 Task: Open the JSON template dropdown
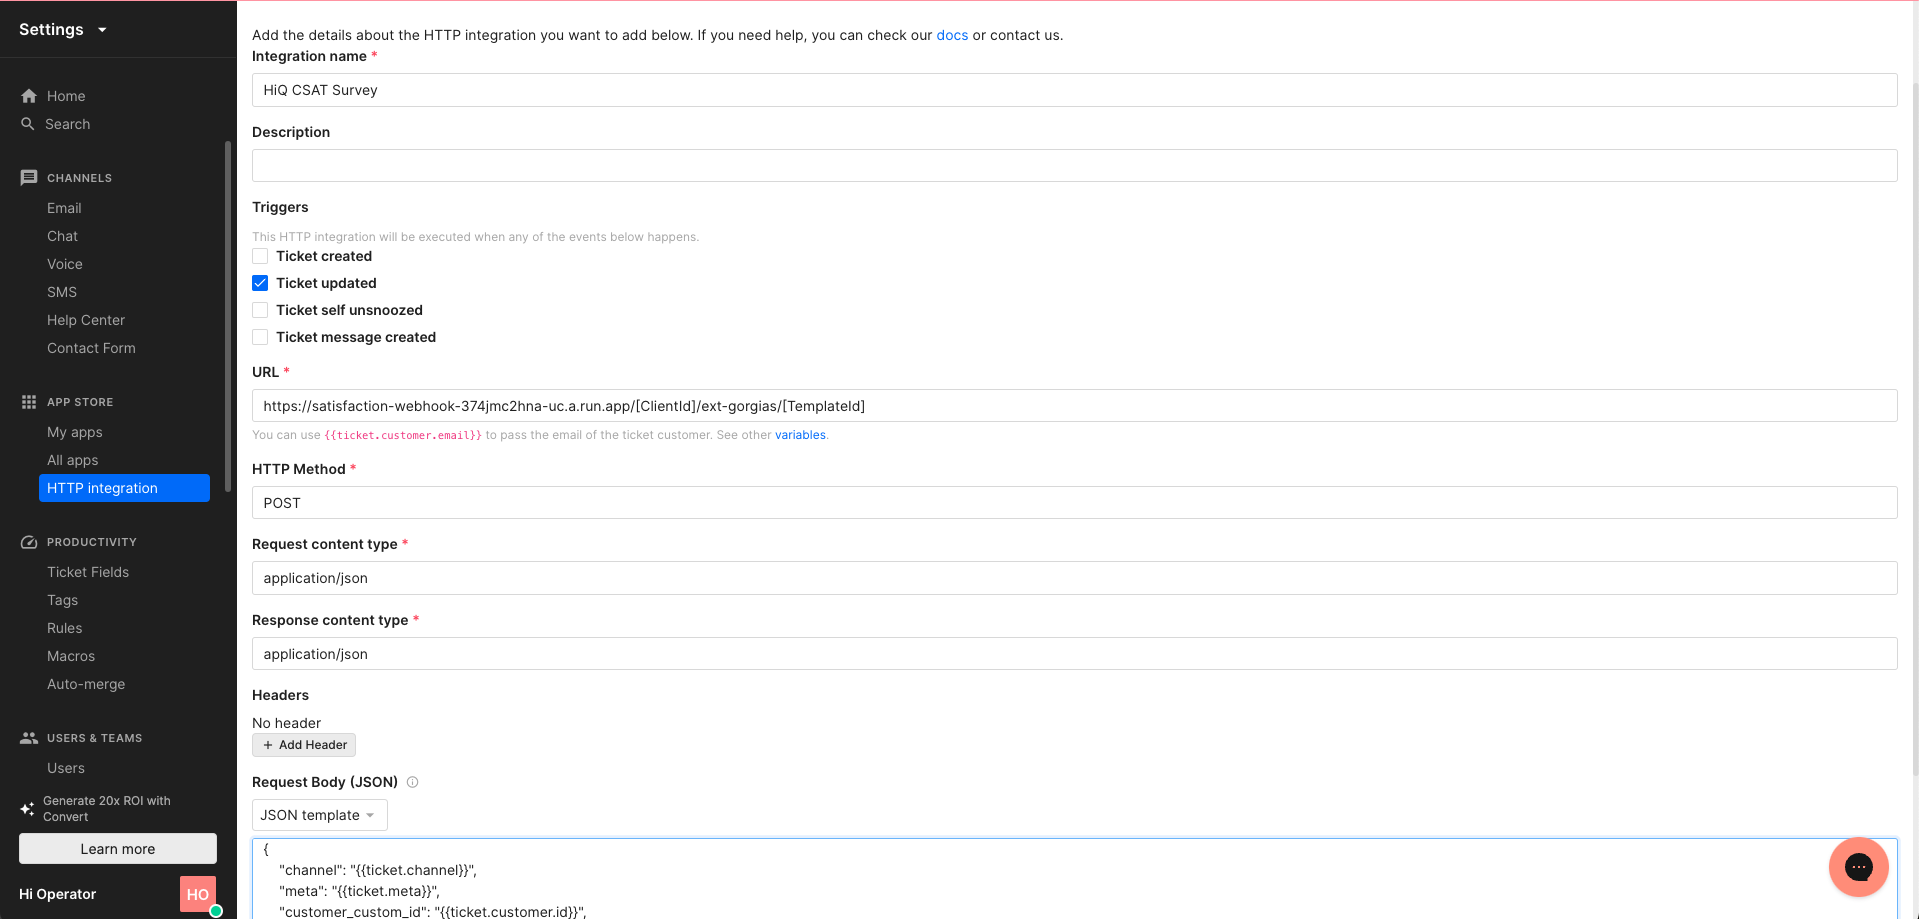(319, 815)
